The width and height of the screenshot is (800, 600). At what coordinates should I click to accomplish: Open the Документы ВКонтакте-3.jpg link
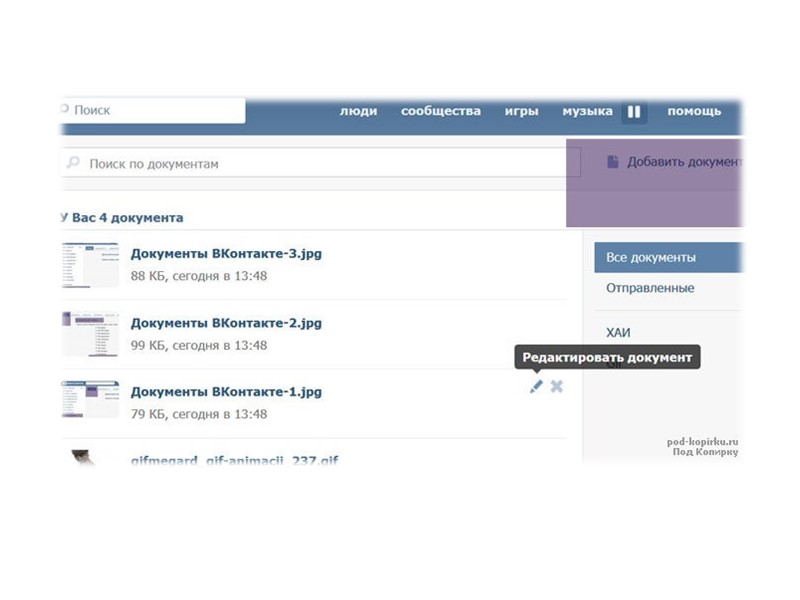(226, 254)
